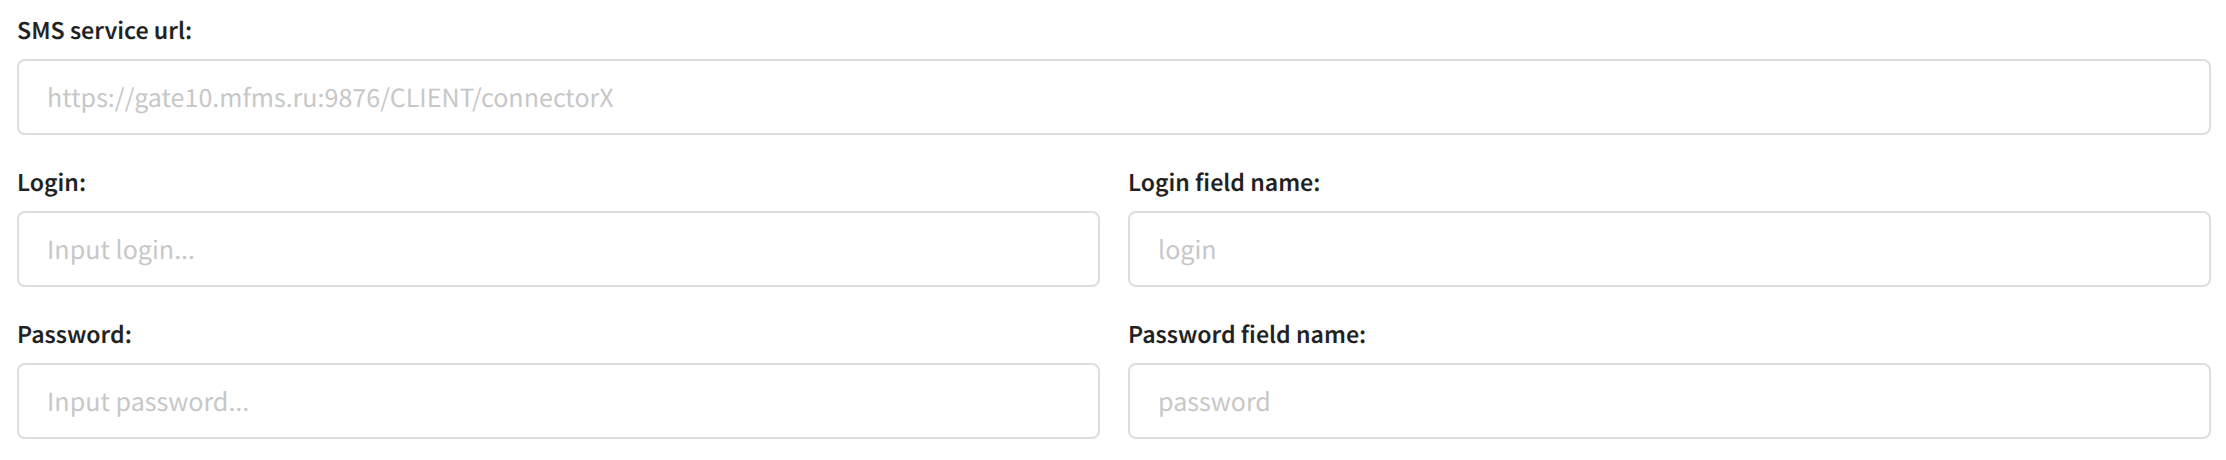Click the 'Input password...' placeholder text
The image size is (2226, 460).
(x=147, y=402)
